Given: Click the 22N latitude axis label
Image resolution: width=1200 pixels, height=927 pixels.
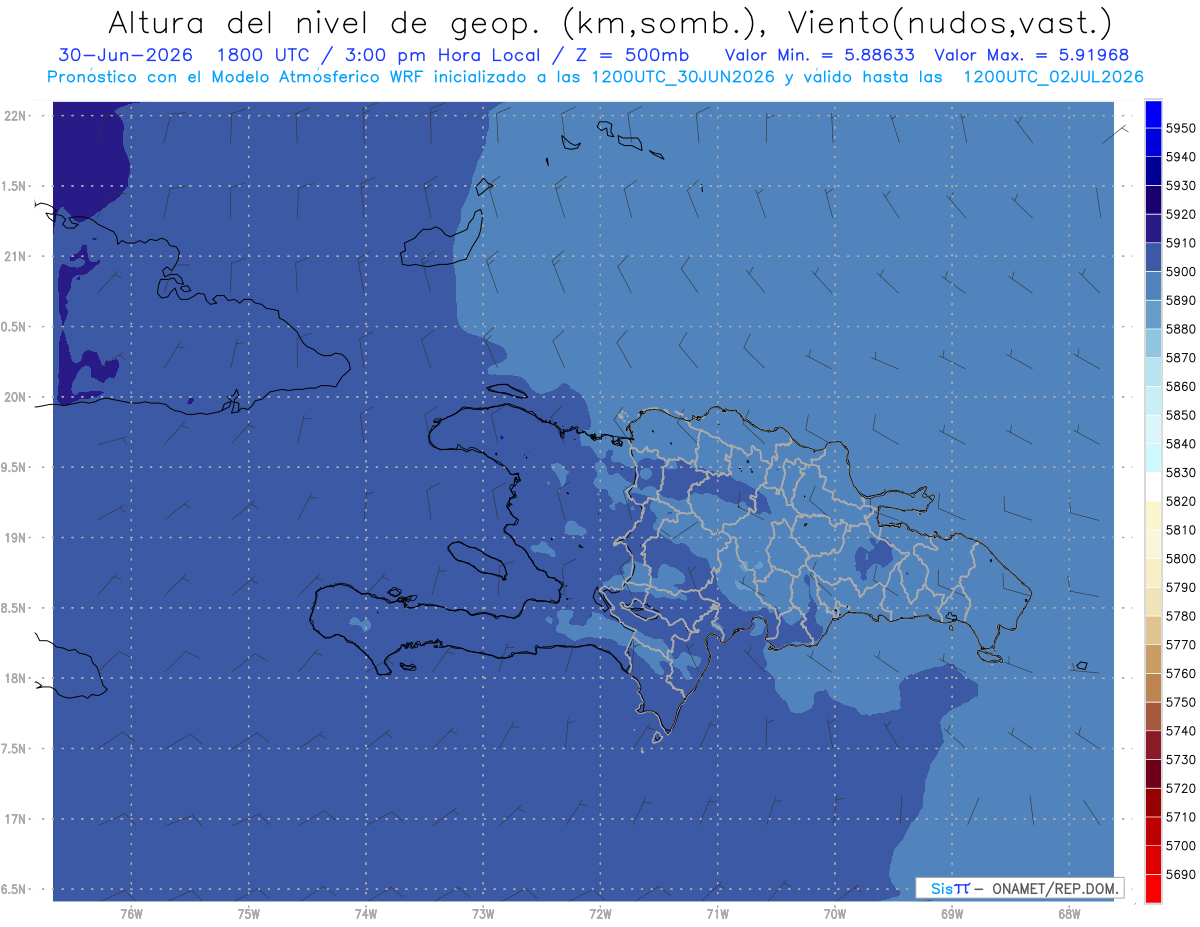Looking at the screenshot, I should [14, 116].
